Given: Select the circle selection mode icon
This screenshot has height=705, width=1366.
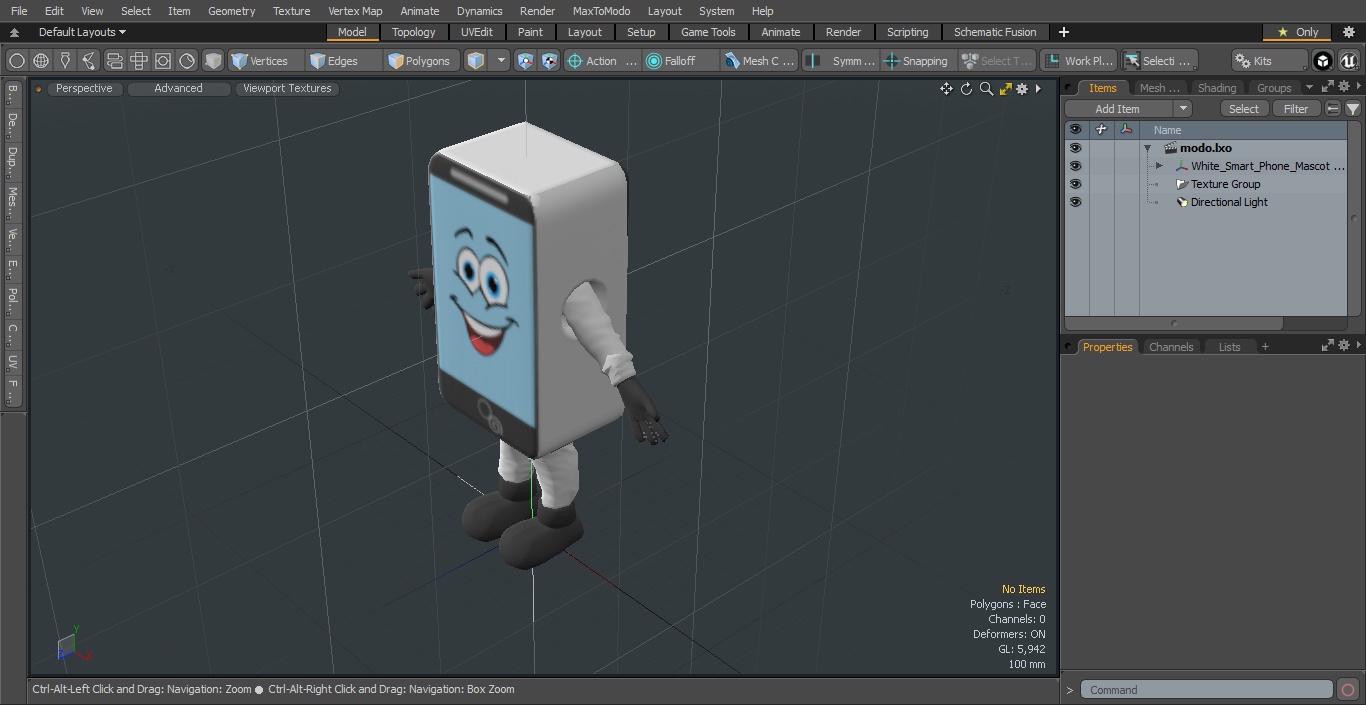Looking at the screenshot, I should click(16, 61).
